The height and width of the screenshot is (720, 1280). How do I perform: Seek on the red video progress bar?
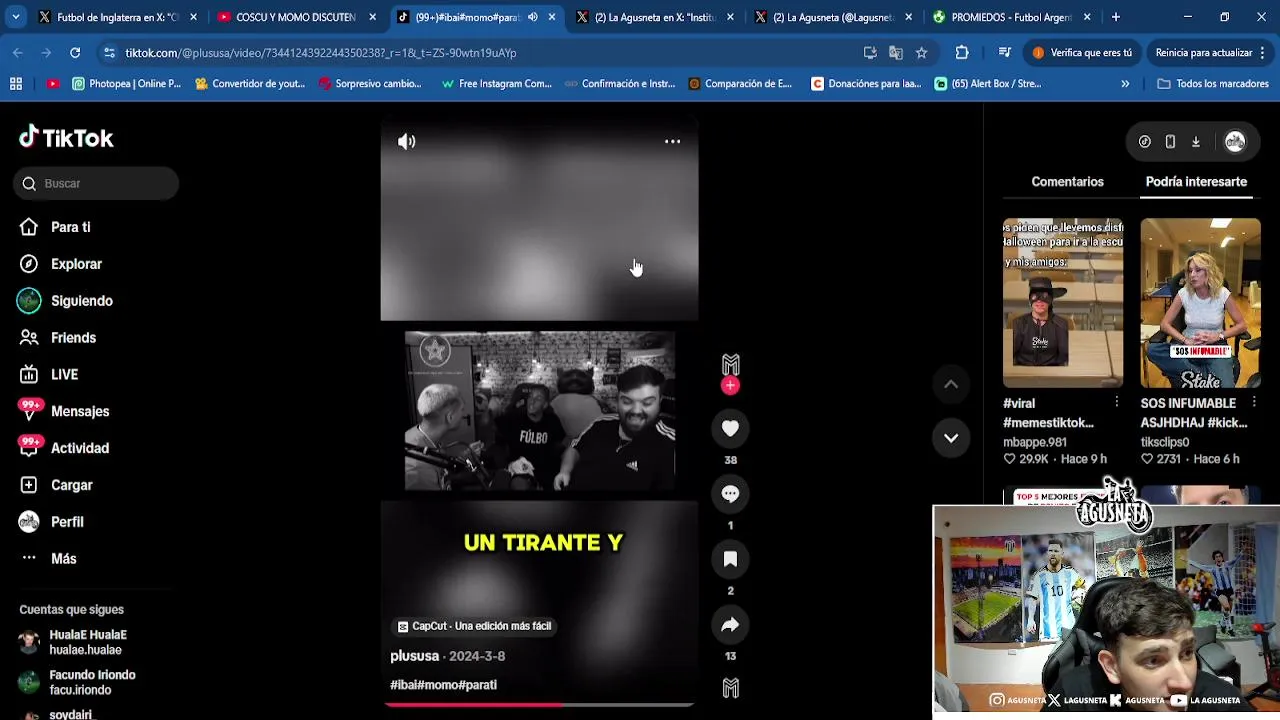click(539, 704)
